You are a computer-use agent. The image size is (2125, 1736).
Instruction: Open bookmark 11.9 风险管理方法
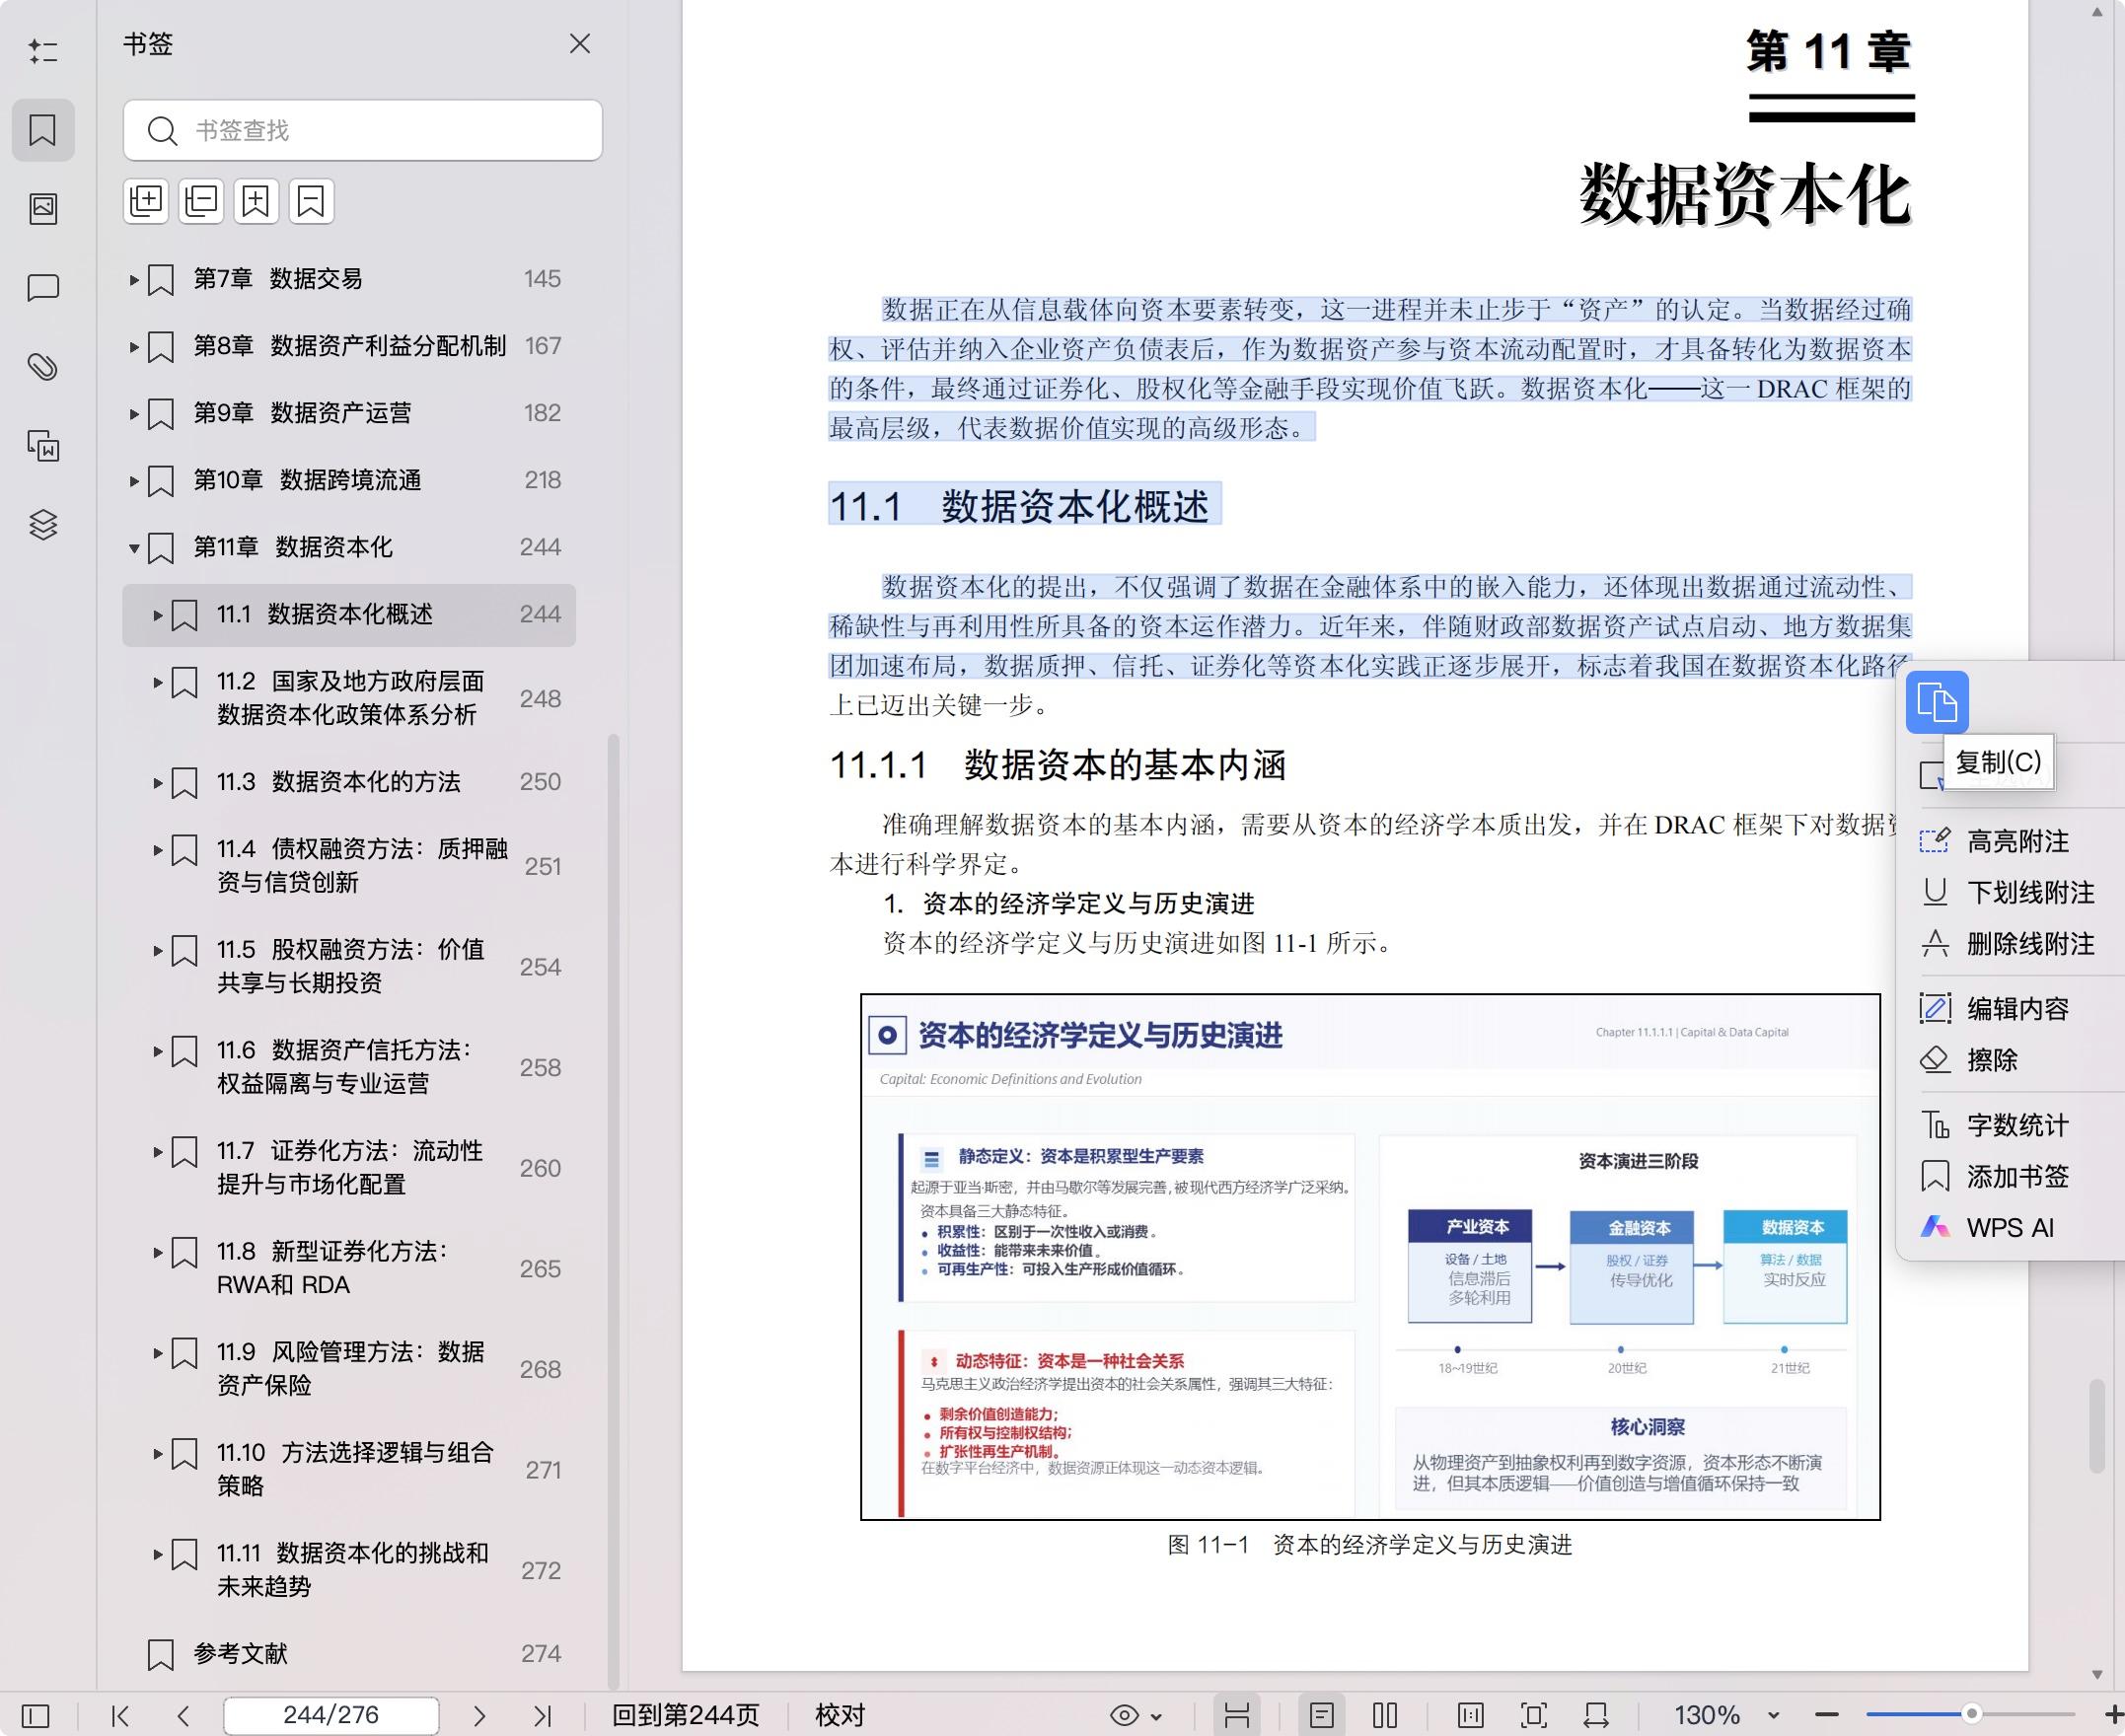click(350, 1368)
